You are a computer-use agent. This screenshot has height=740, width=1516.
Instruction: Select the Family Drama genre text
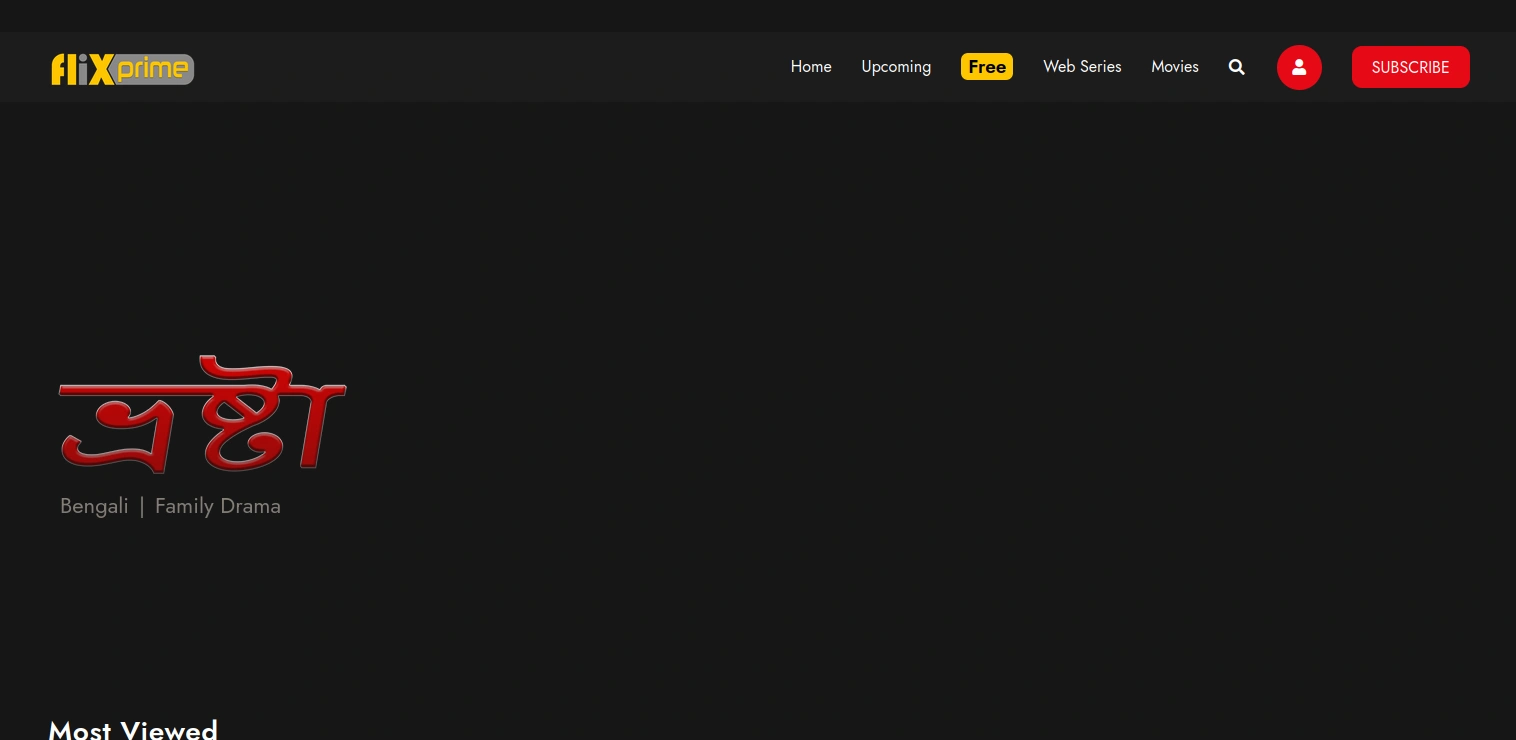218,506
